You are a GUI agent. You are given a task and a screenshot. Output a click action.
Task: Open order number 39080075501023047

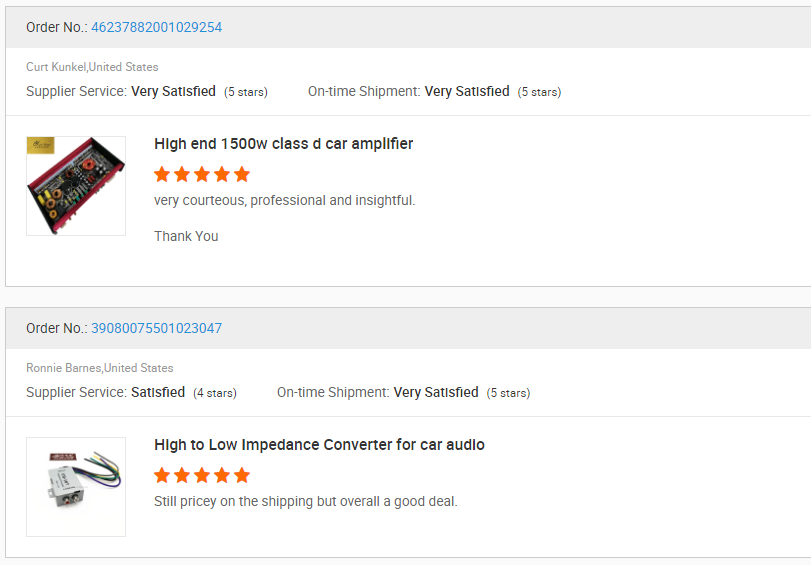[x=157, y=328]
